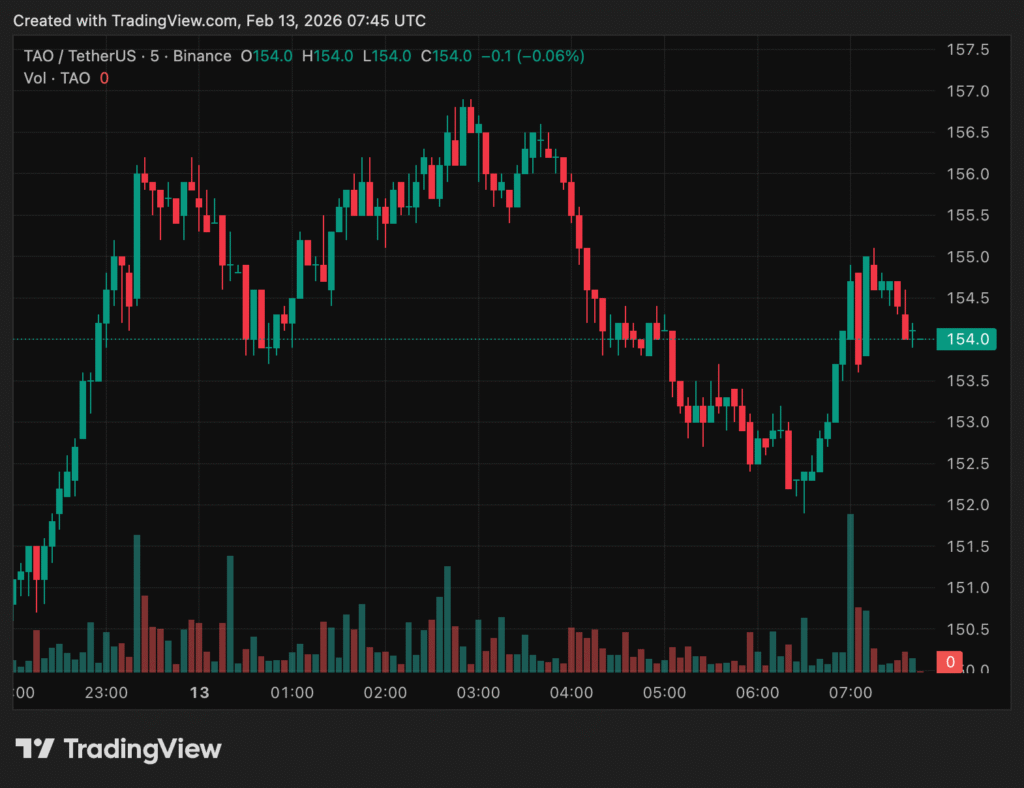Select the 07:00 time axis label
This screenshot has height=788, width=1024.
850,693
